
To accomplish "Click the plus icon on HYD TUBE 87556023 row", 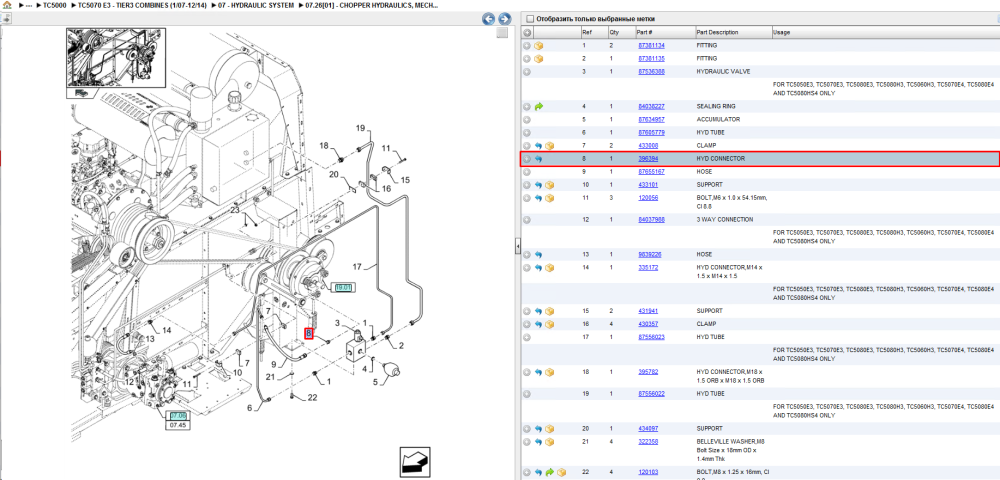I will coord(527,337).
